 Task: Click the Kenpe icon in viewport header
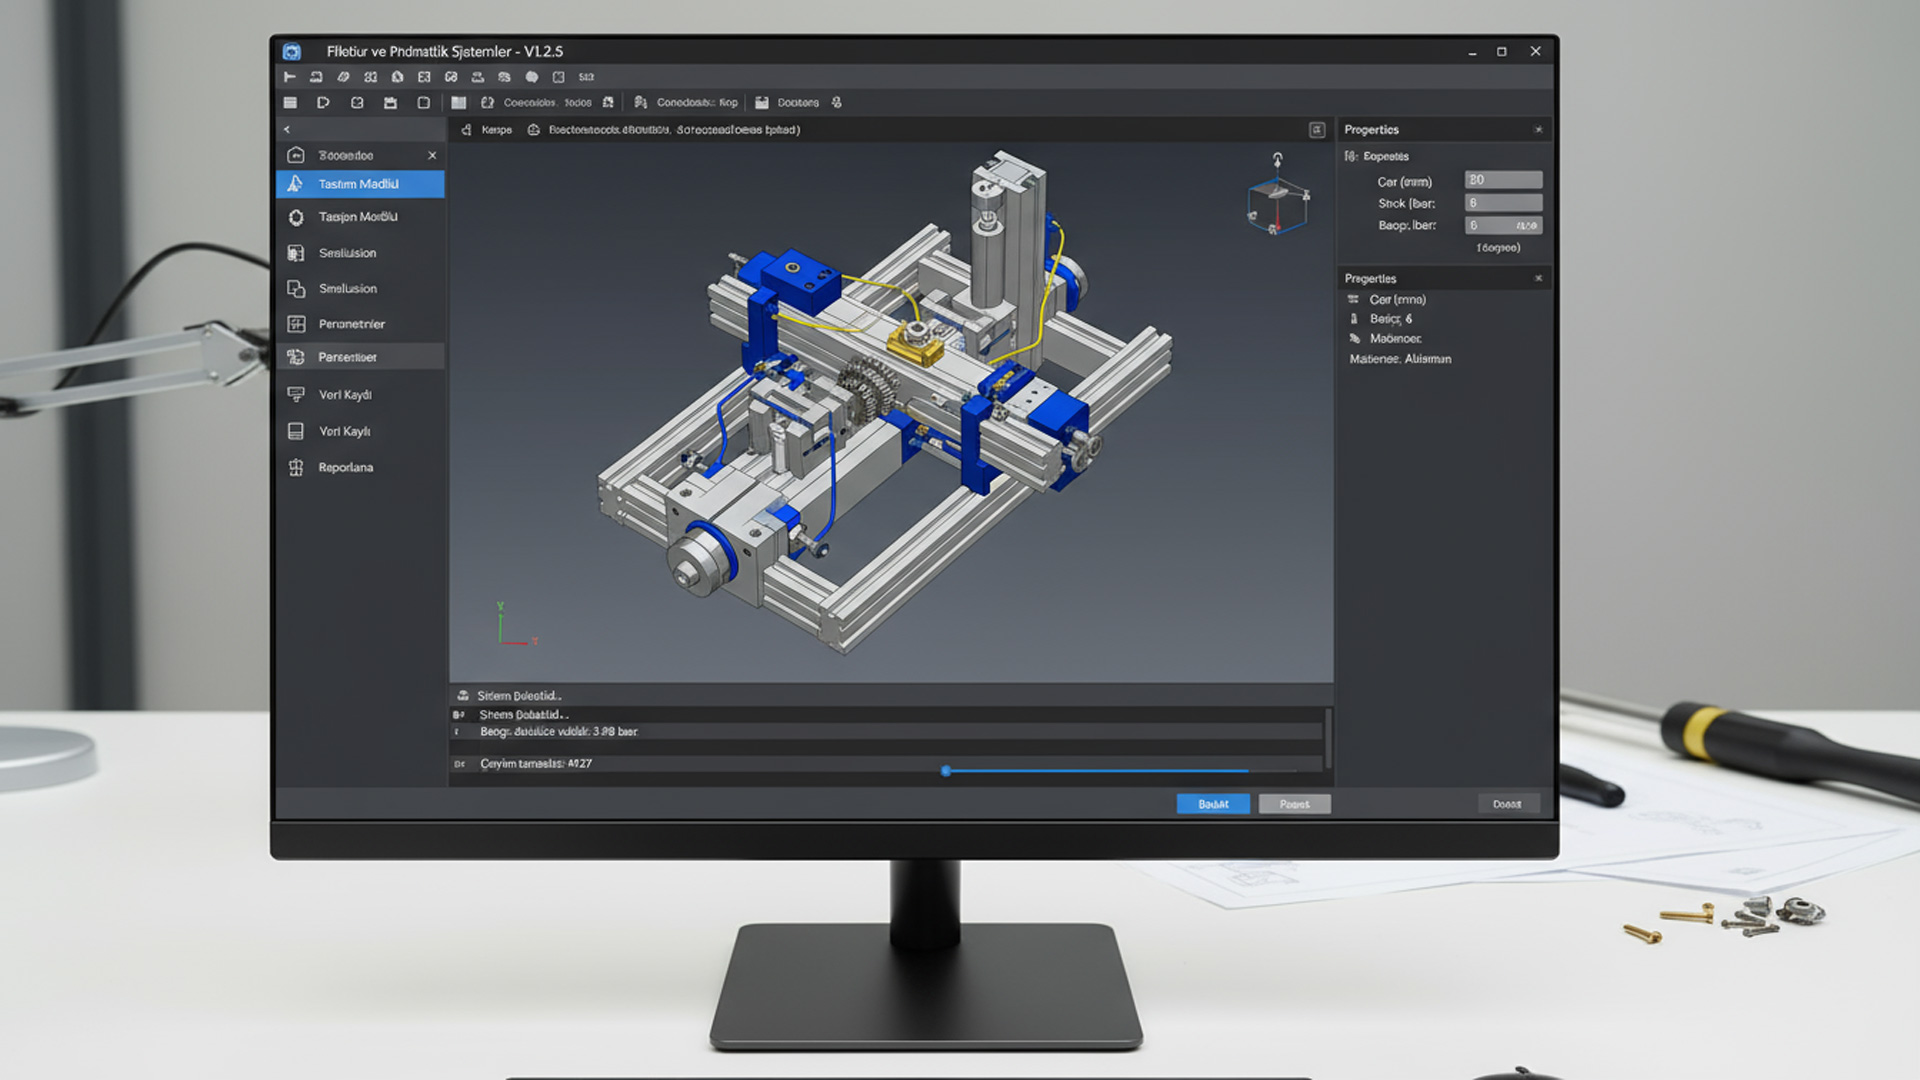[466, 130]
